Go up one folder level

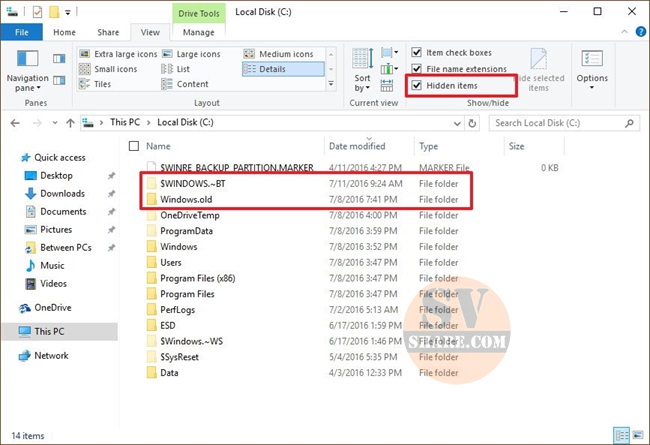click(70, 123)
